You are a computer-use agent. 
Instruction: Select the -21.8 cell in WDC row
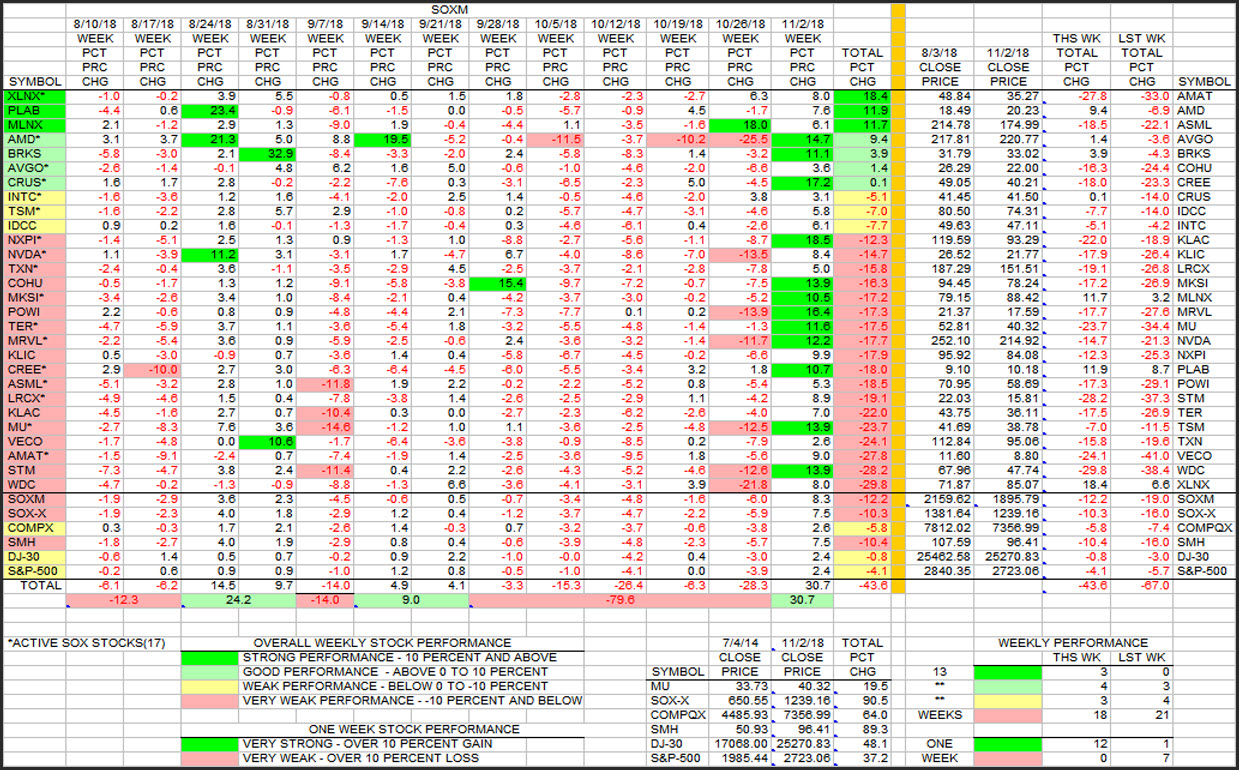tap(739, 486)
